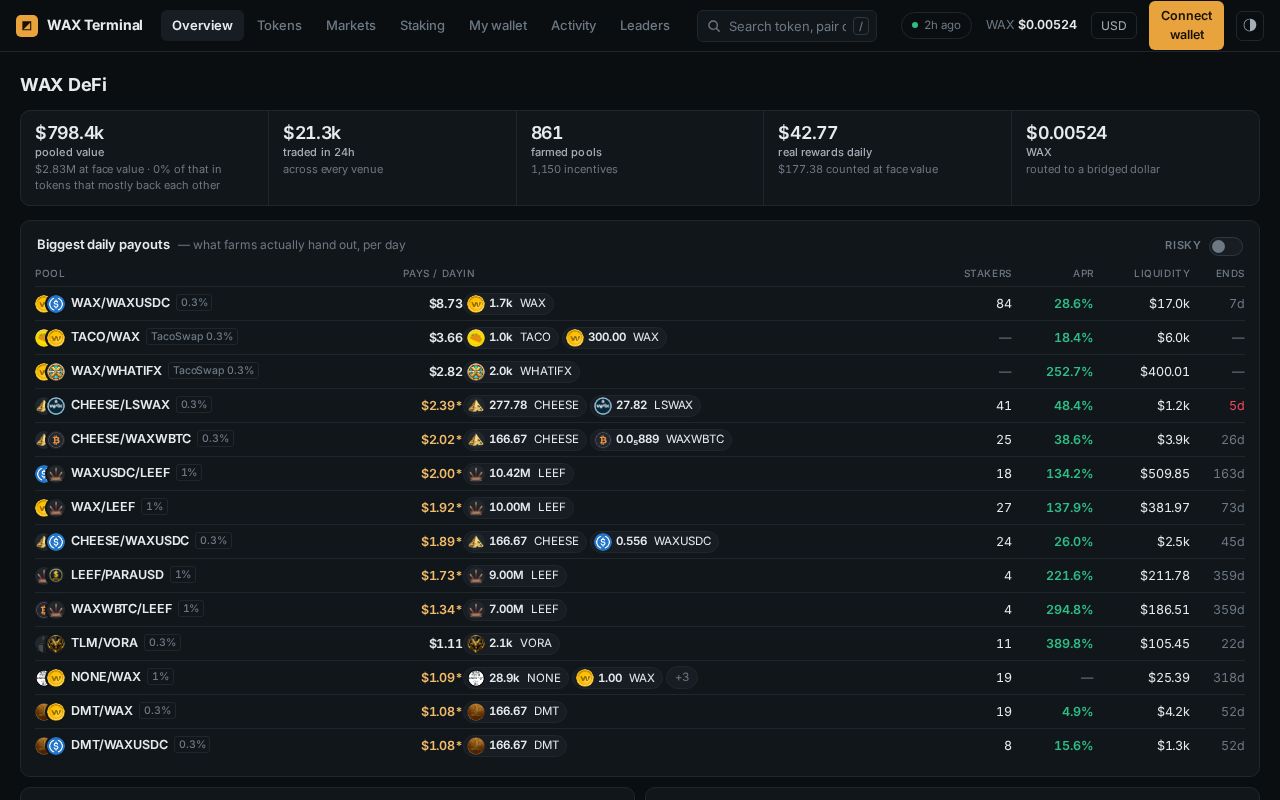The width and height of the screenshot is (1280, 800).
Task: Click the WAXUSDC reward token icon
Action: [603, 542]
